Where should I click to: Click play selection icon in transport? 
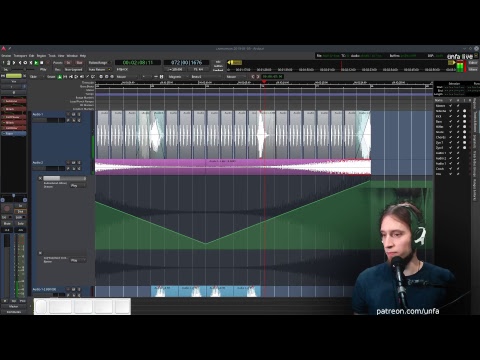[x=31, y=63]
